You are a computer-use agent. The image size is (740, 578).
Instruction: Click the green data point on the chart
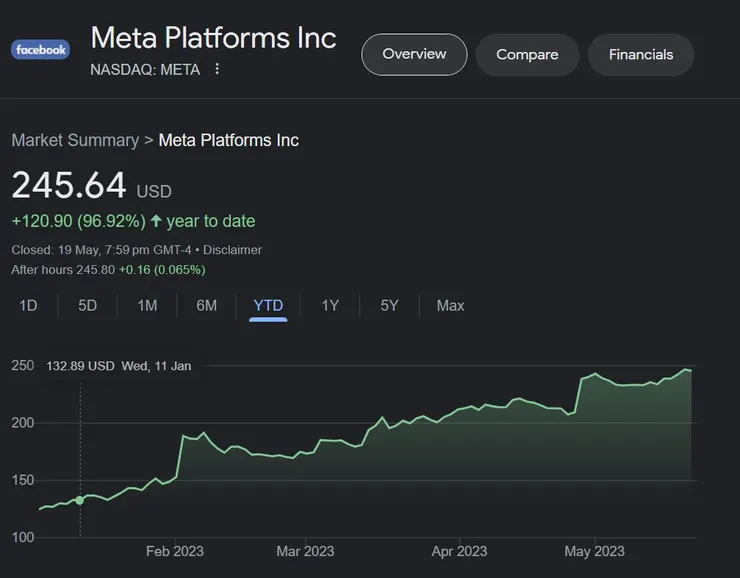click(x=80, y=500)
